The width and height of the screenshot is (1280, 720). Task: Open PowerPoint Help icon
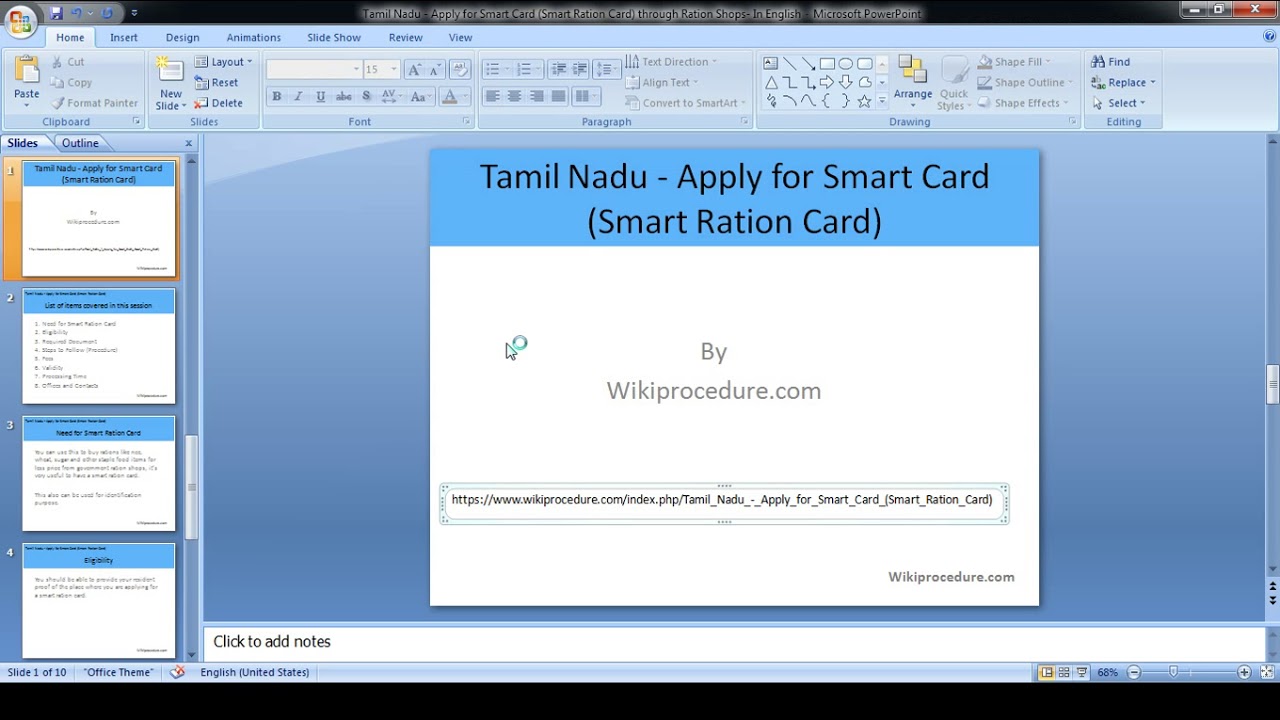pyautogui.click(x=1269, y=37)
